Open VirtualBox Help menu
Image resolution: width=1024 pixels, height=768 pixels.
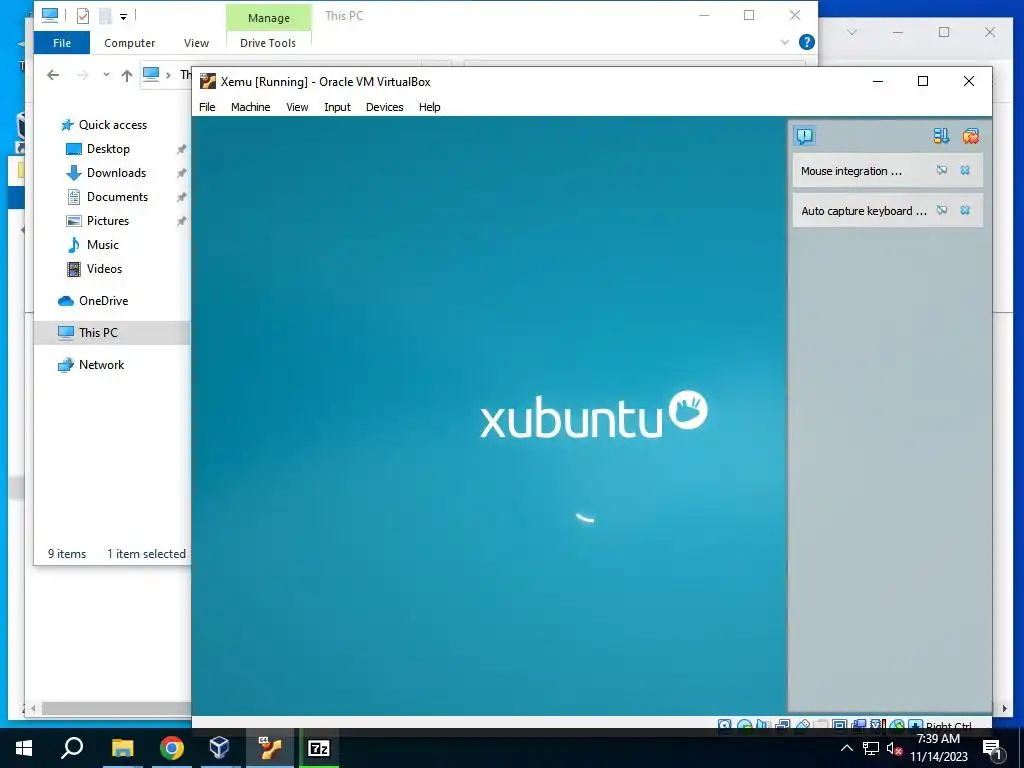click(429, 107)
